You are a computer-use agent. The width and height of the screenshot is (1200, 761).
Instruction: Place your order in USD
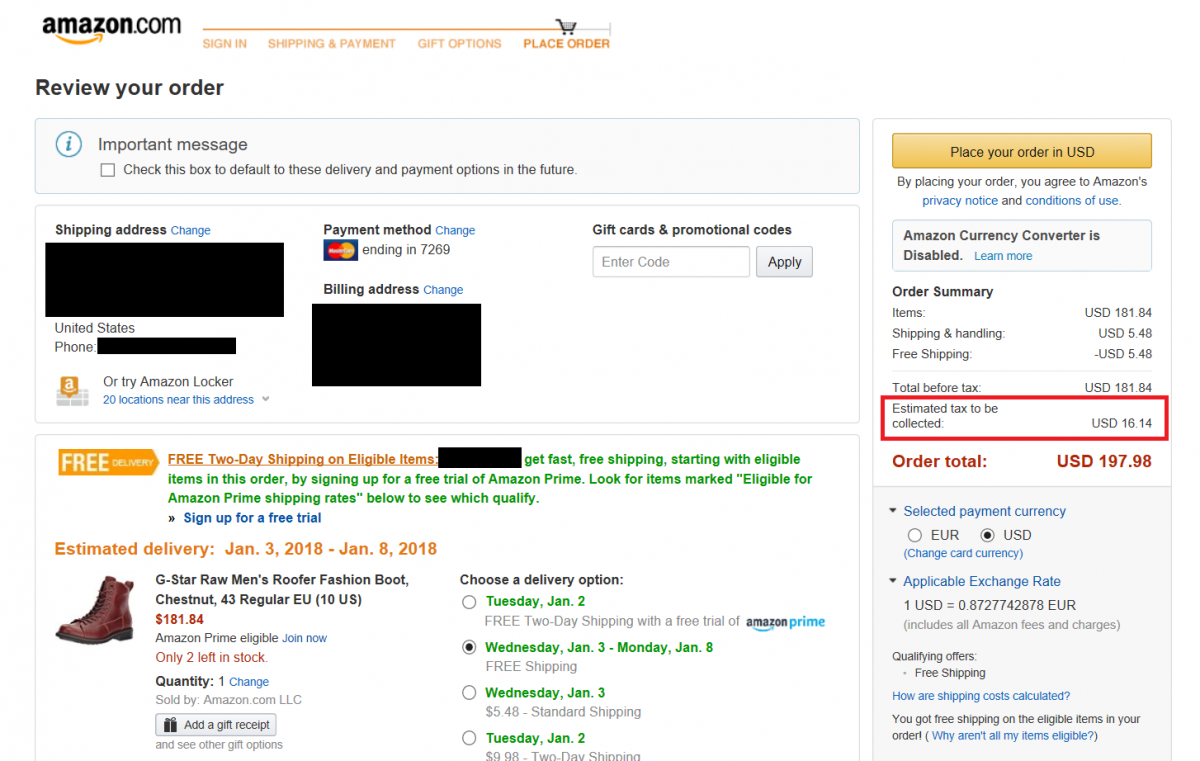pyautogui.click(x=1022, y=152)
